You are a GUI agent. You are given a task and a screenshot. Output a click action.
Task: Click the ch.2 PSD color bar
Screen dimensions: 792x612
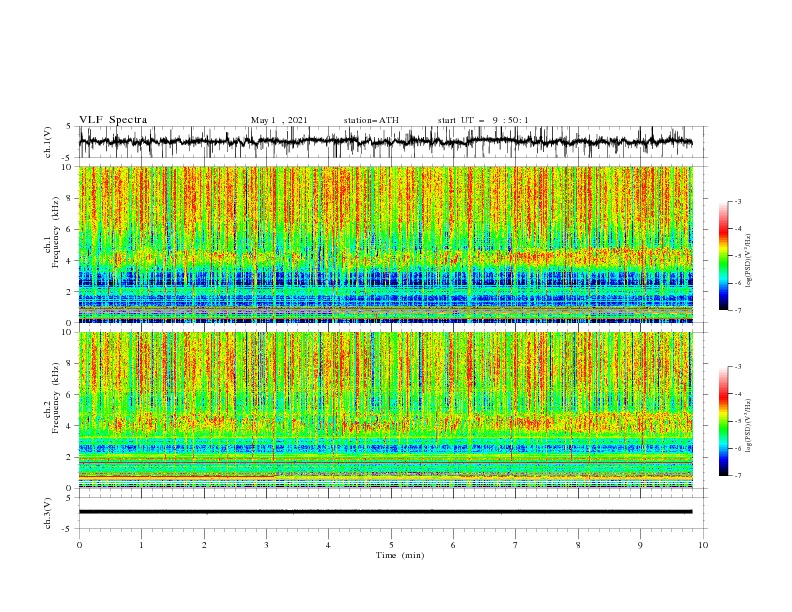point(723,421)
